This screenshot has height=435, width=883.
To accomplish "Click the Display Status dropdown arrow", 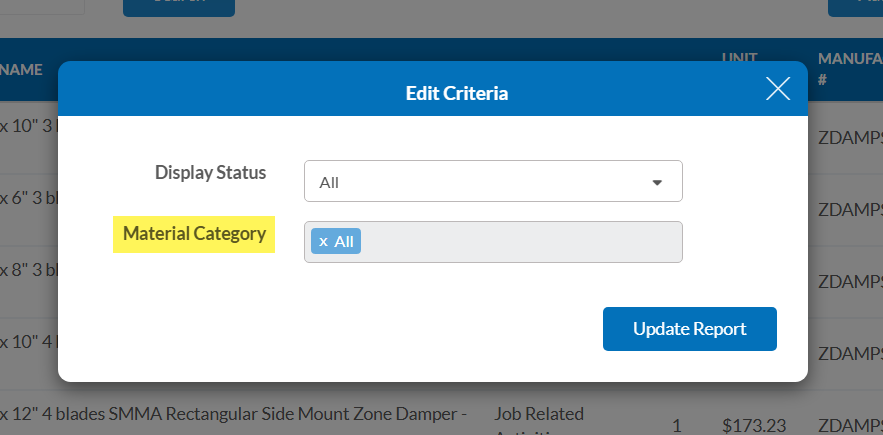I will click(657, 183).
